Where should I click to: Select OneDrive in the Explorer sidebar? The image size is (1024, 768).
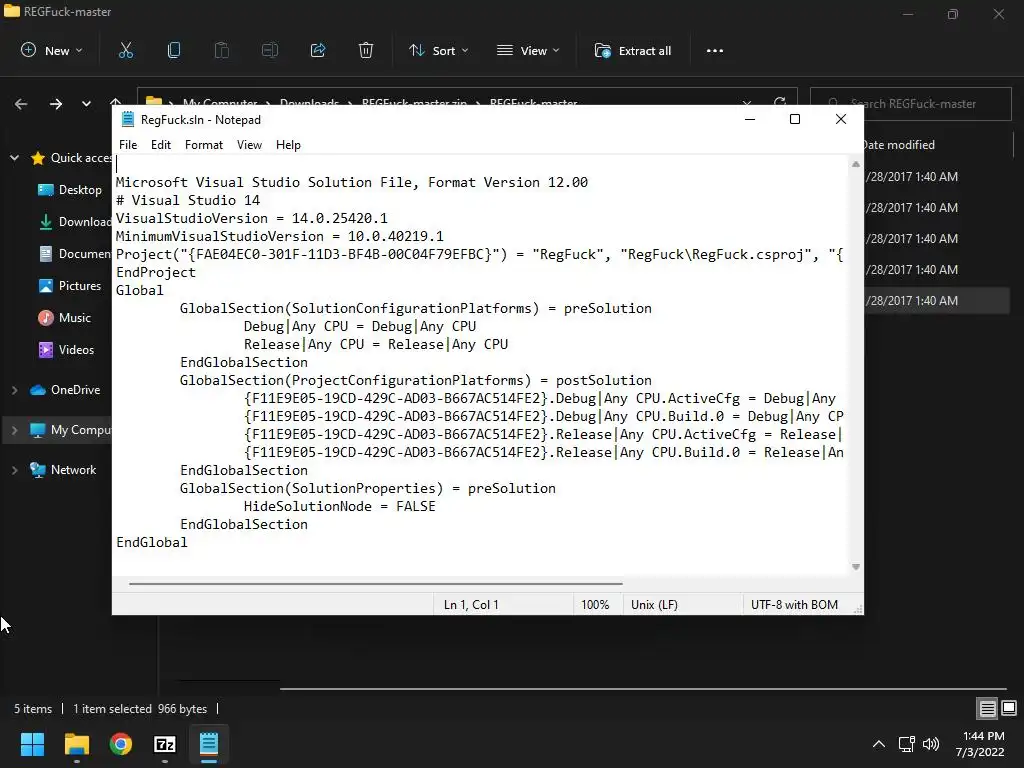tap(65, 390)
